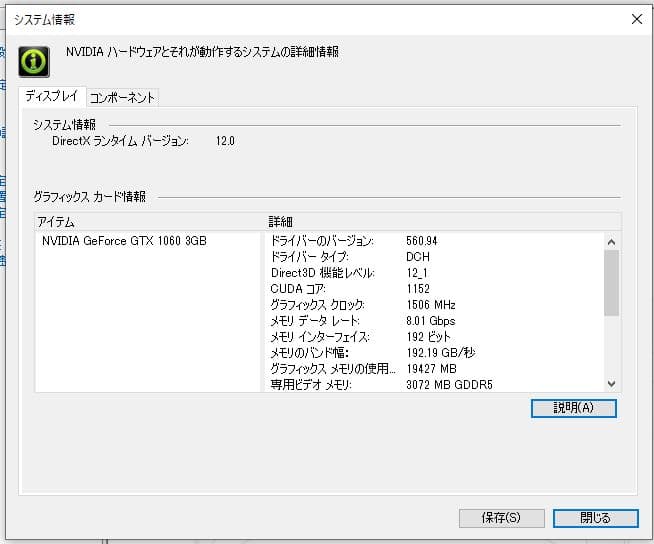
Task: Click the 専用ビデオ メモリ label
Action: 311,385
